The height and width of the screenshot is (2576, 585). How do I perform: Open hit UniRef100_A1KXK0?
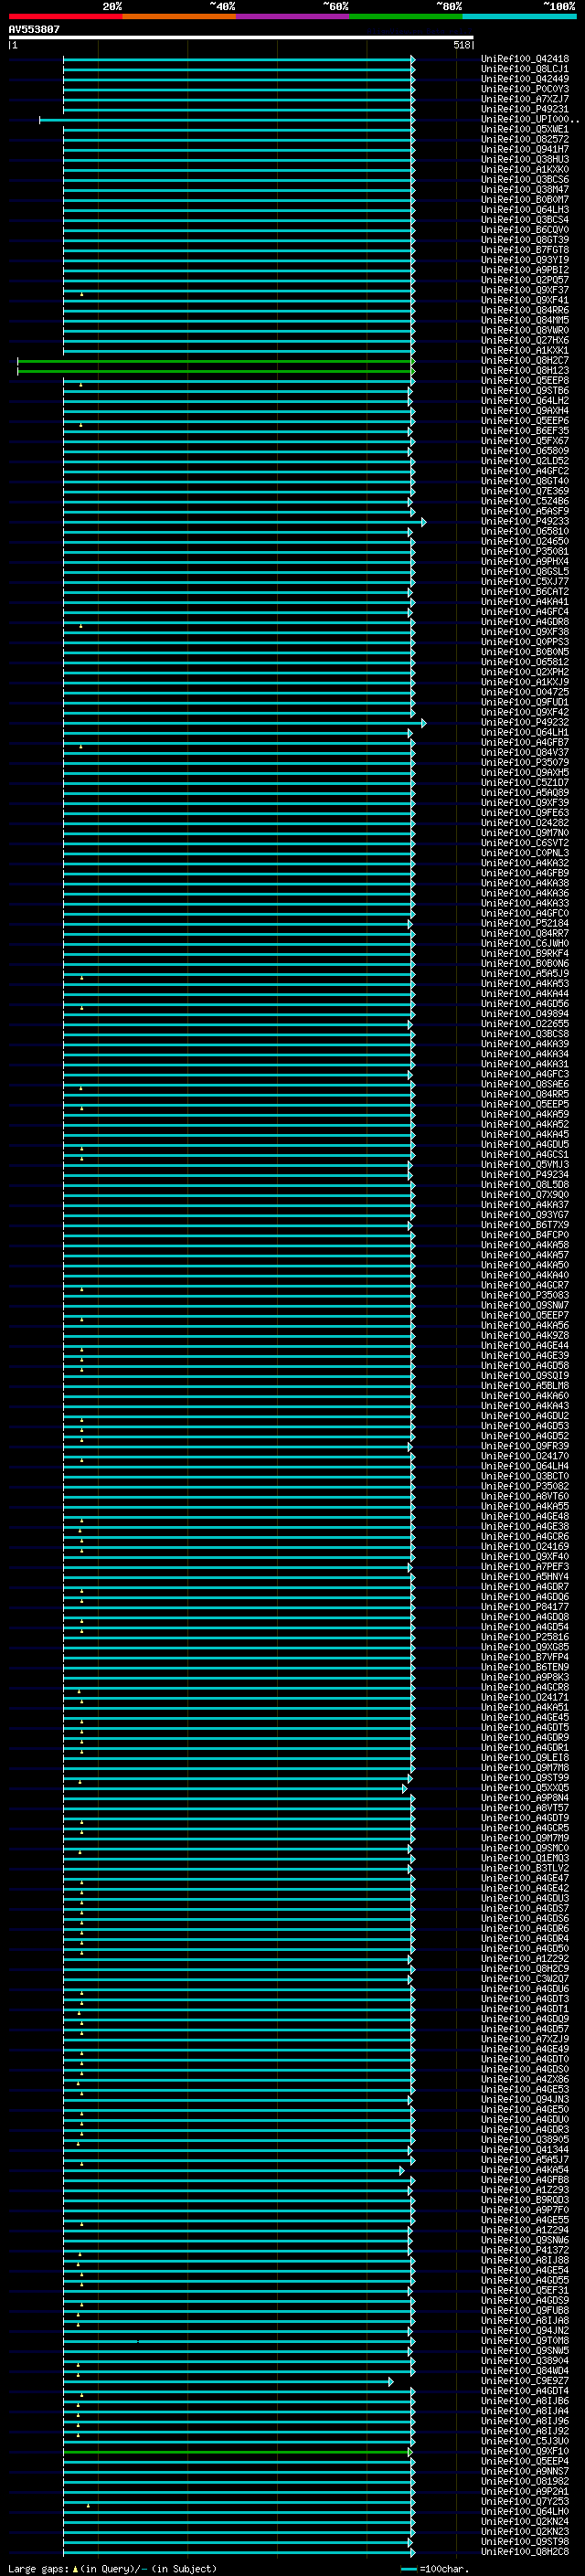(524, 169)
